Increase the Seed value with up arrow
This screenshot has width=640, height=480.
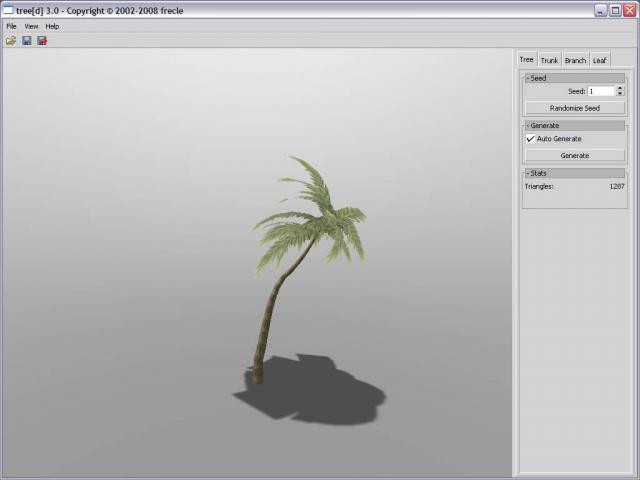click(x=620, y=88)
